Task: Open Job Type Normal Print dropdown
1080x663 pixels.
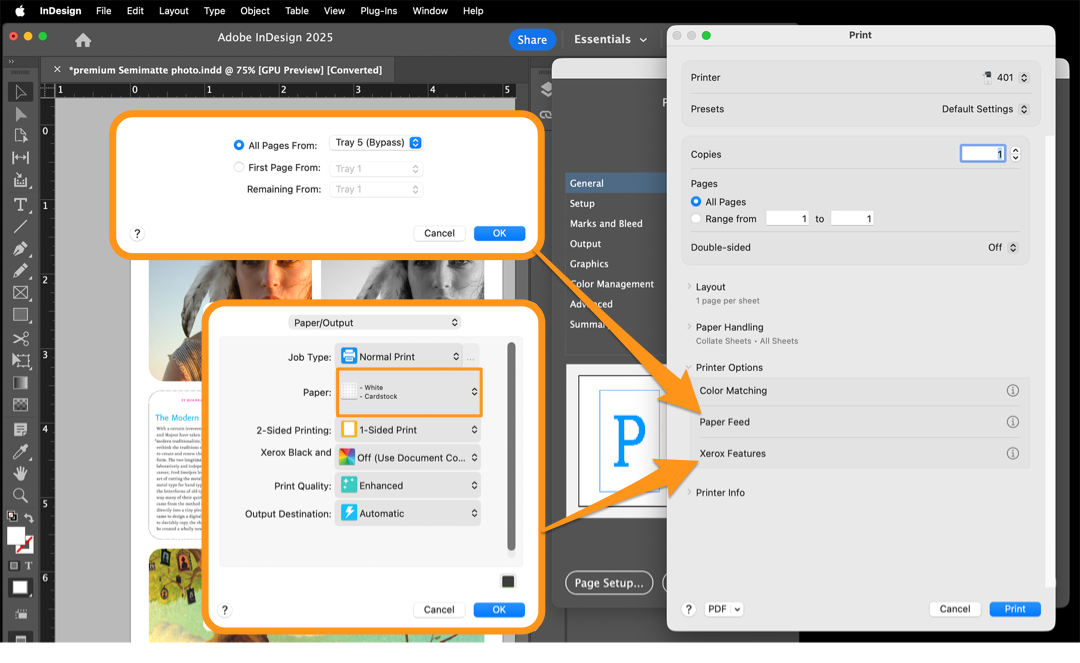Action: [x=399, y=357]
